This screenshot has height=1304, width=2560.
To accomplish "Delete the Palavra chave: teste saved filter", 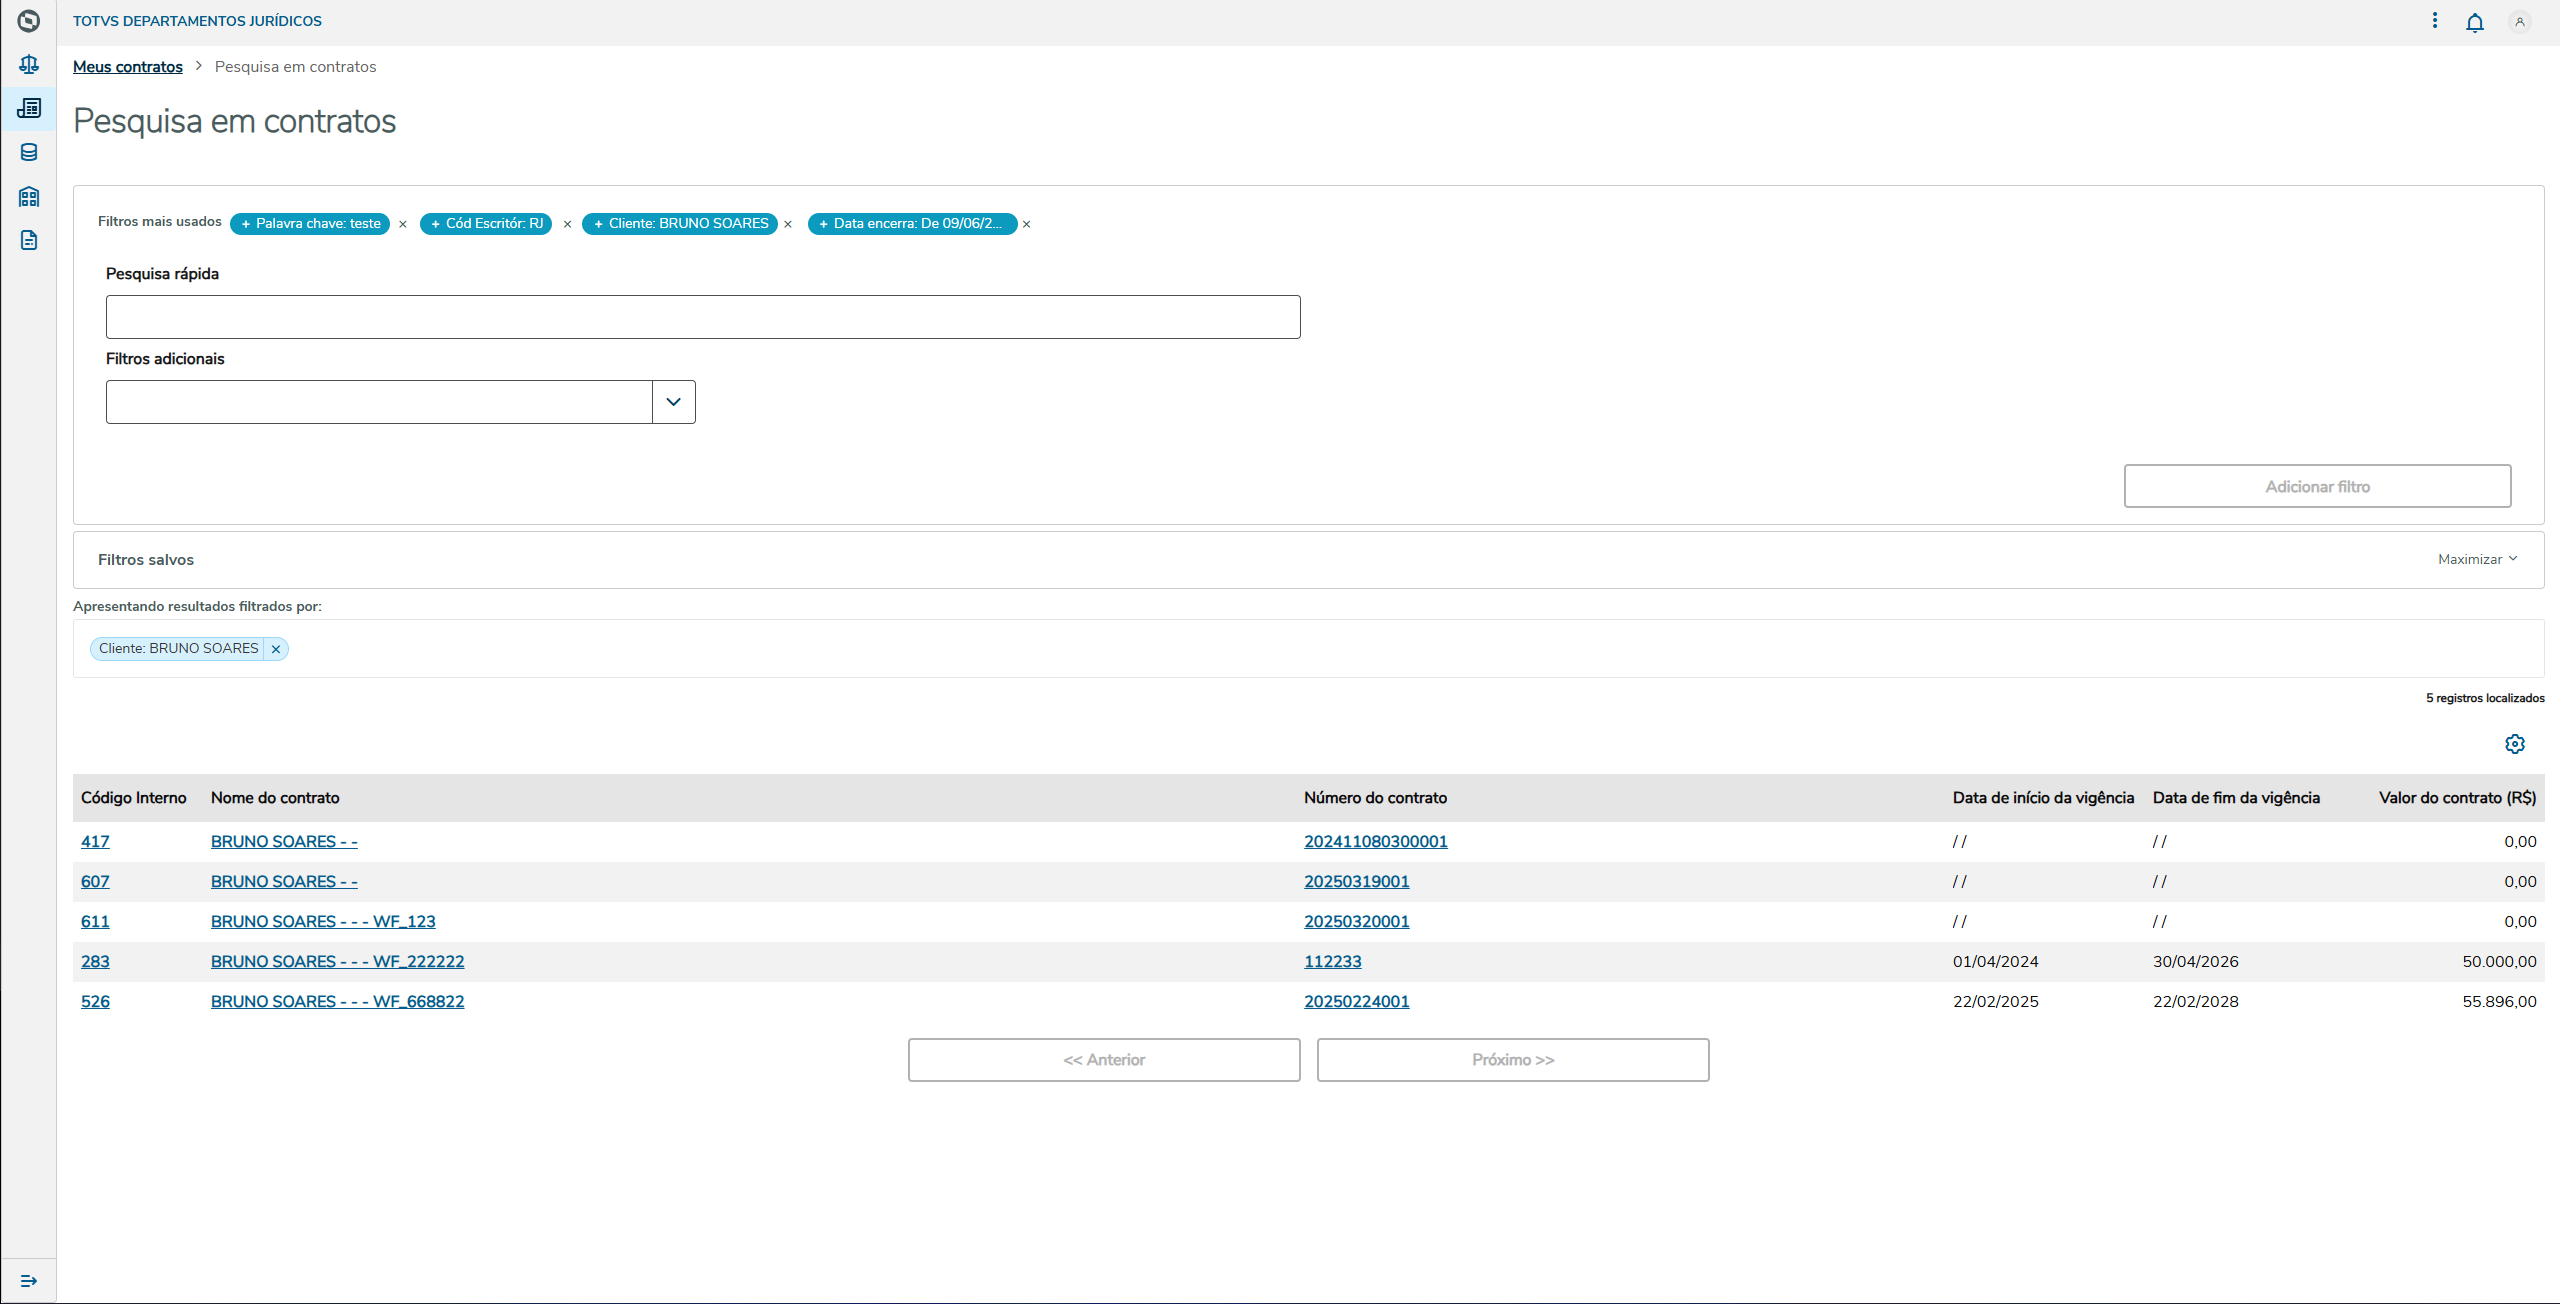I will point(403,224).
